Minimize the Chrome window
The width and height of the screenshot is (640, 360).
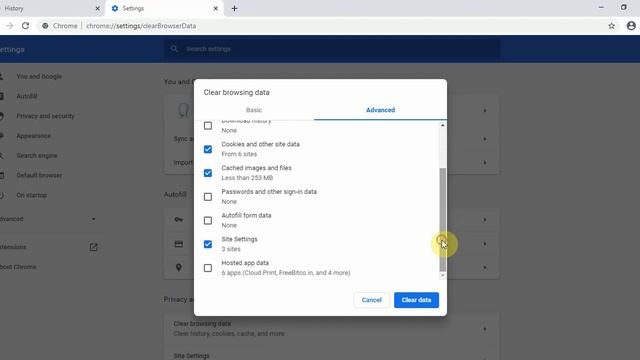coord(601,7)
